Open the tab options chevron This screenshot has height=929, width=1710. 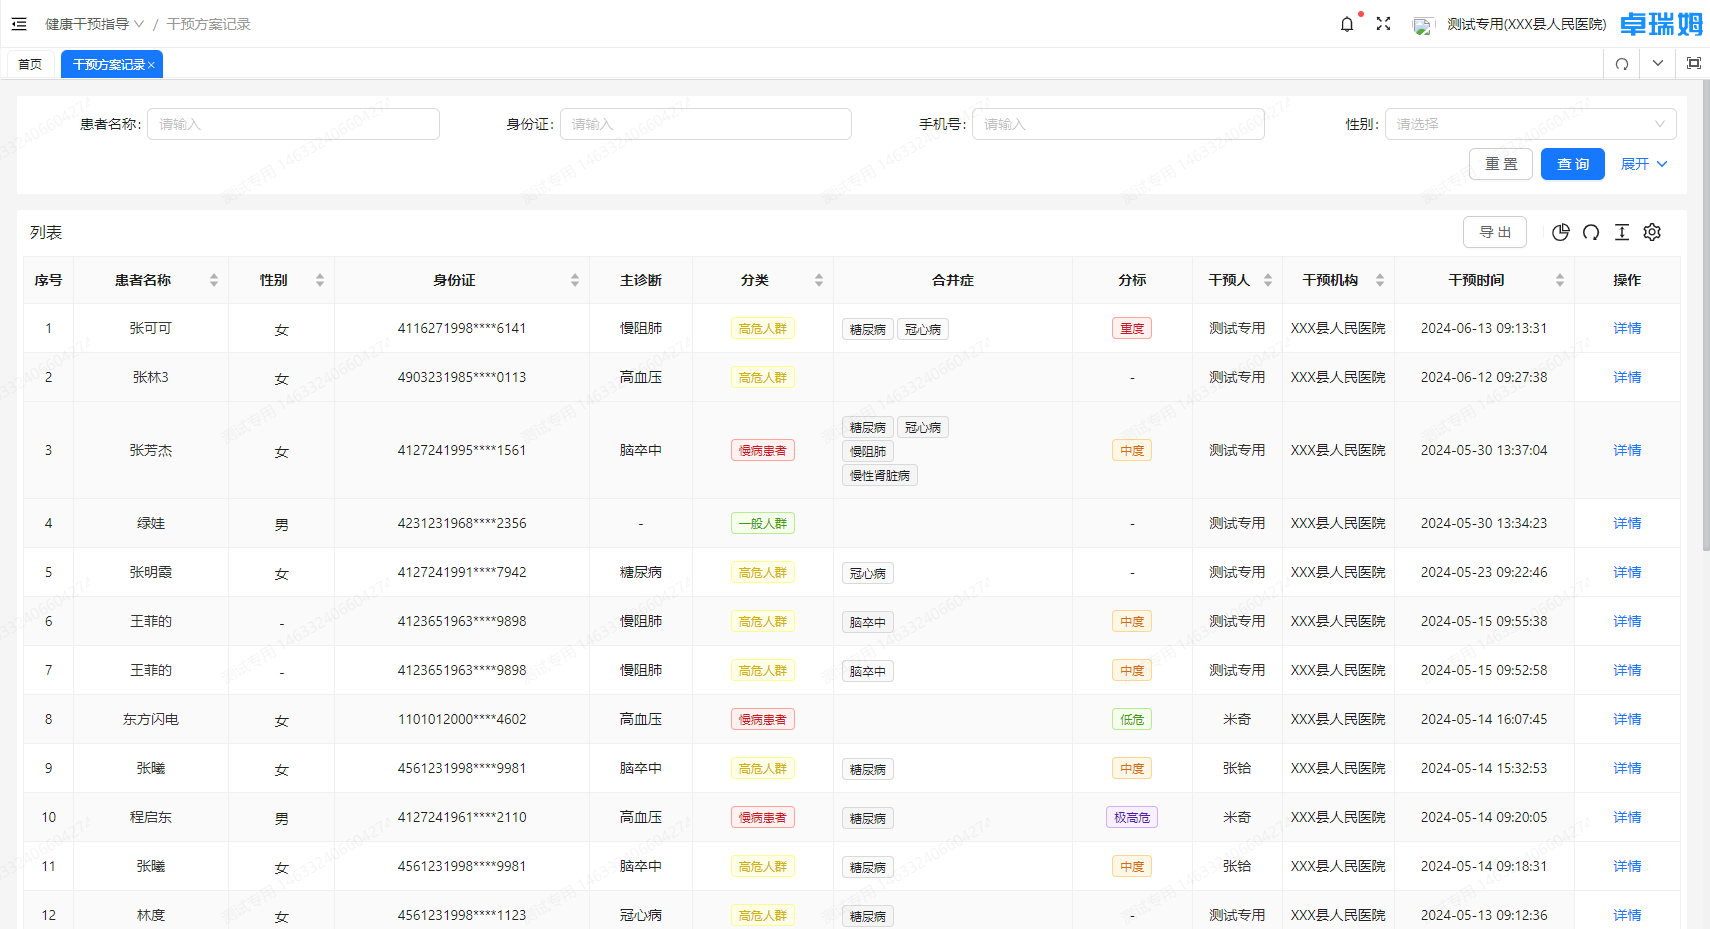tap(1658, 63)
